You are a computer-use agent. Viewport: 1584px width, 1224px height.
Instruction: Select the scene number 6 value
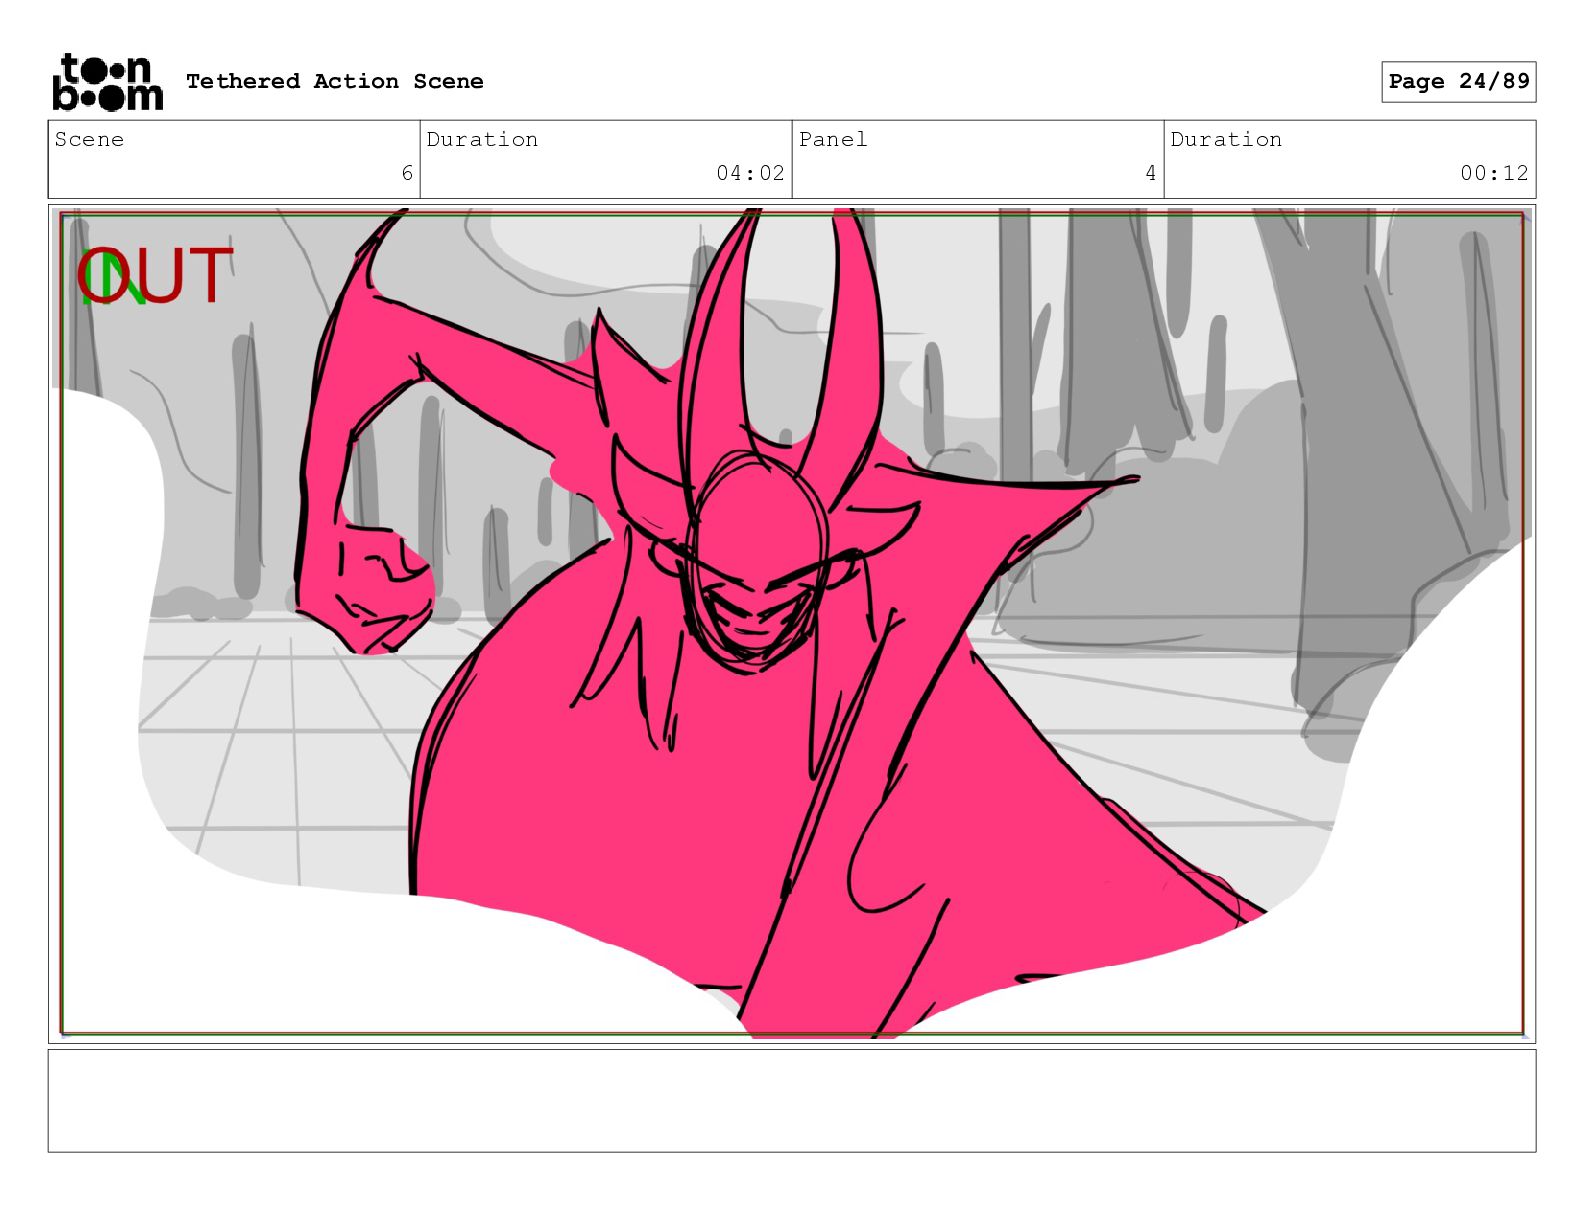pyautogui.click(x=406, y=173)
